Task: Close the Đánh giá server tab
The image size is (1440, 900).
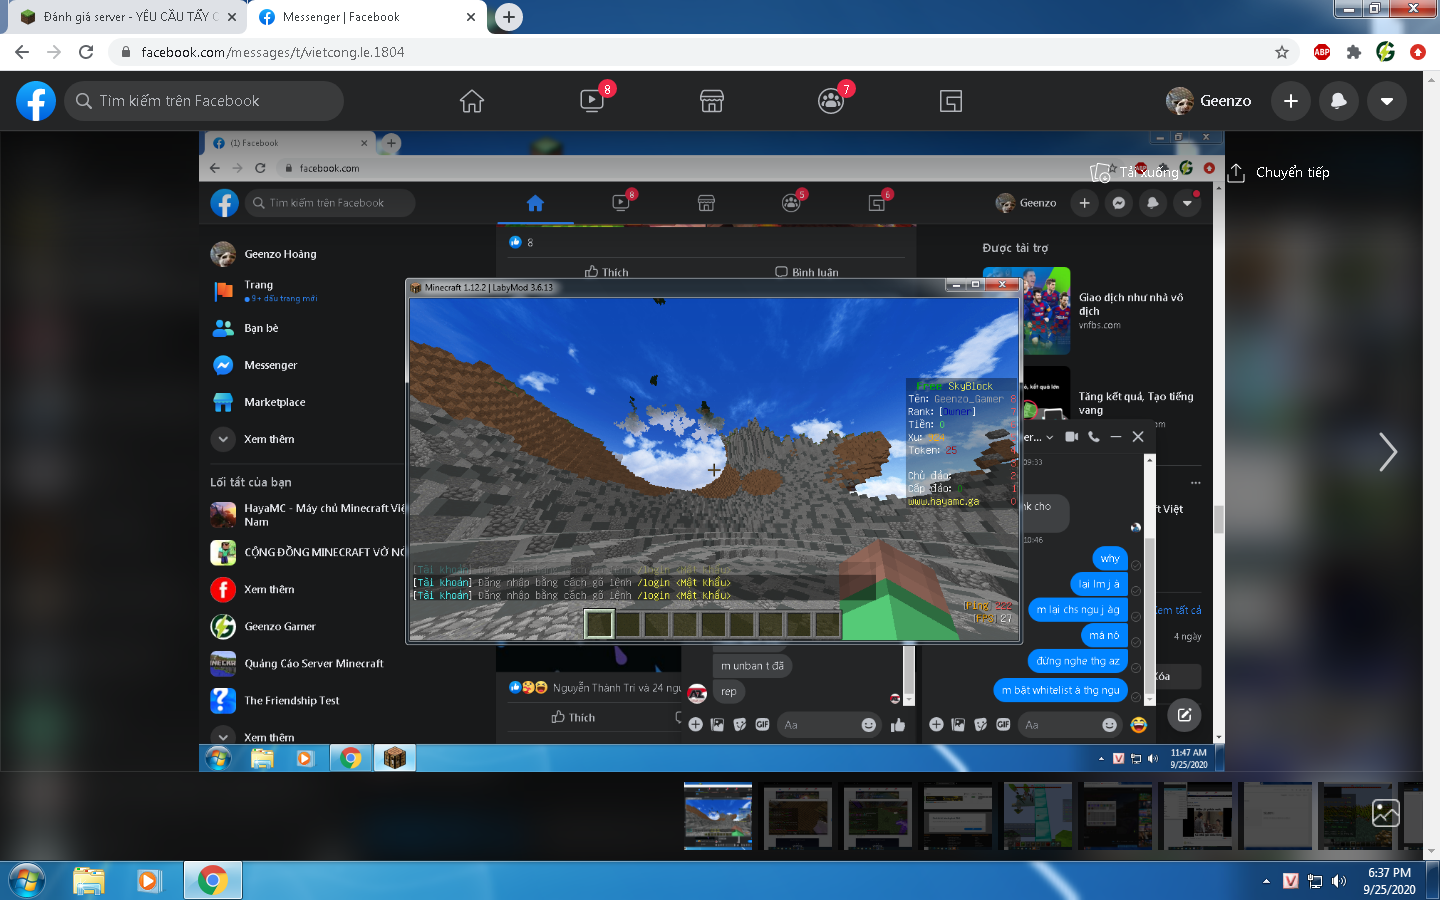Action: pyautogui.click(x=232, y=17)
